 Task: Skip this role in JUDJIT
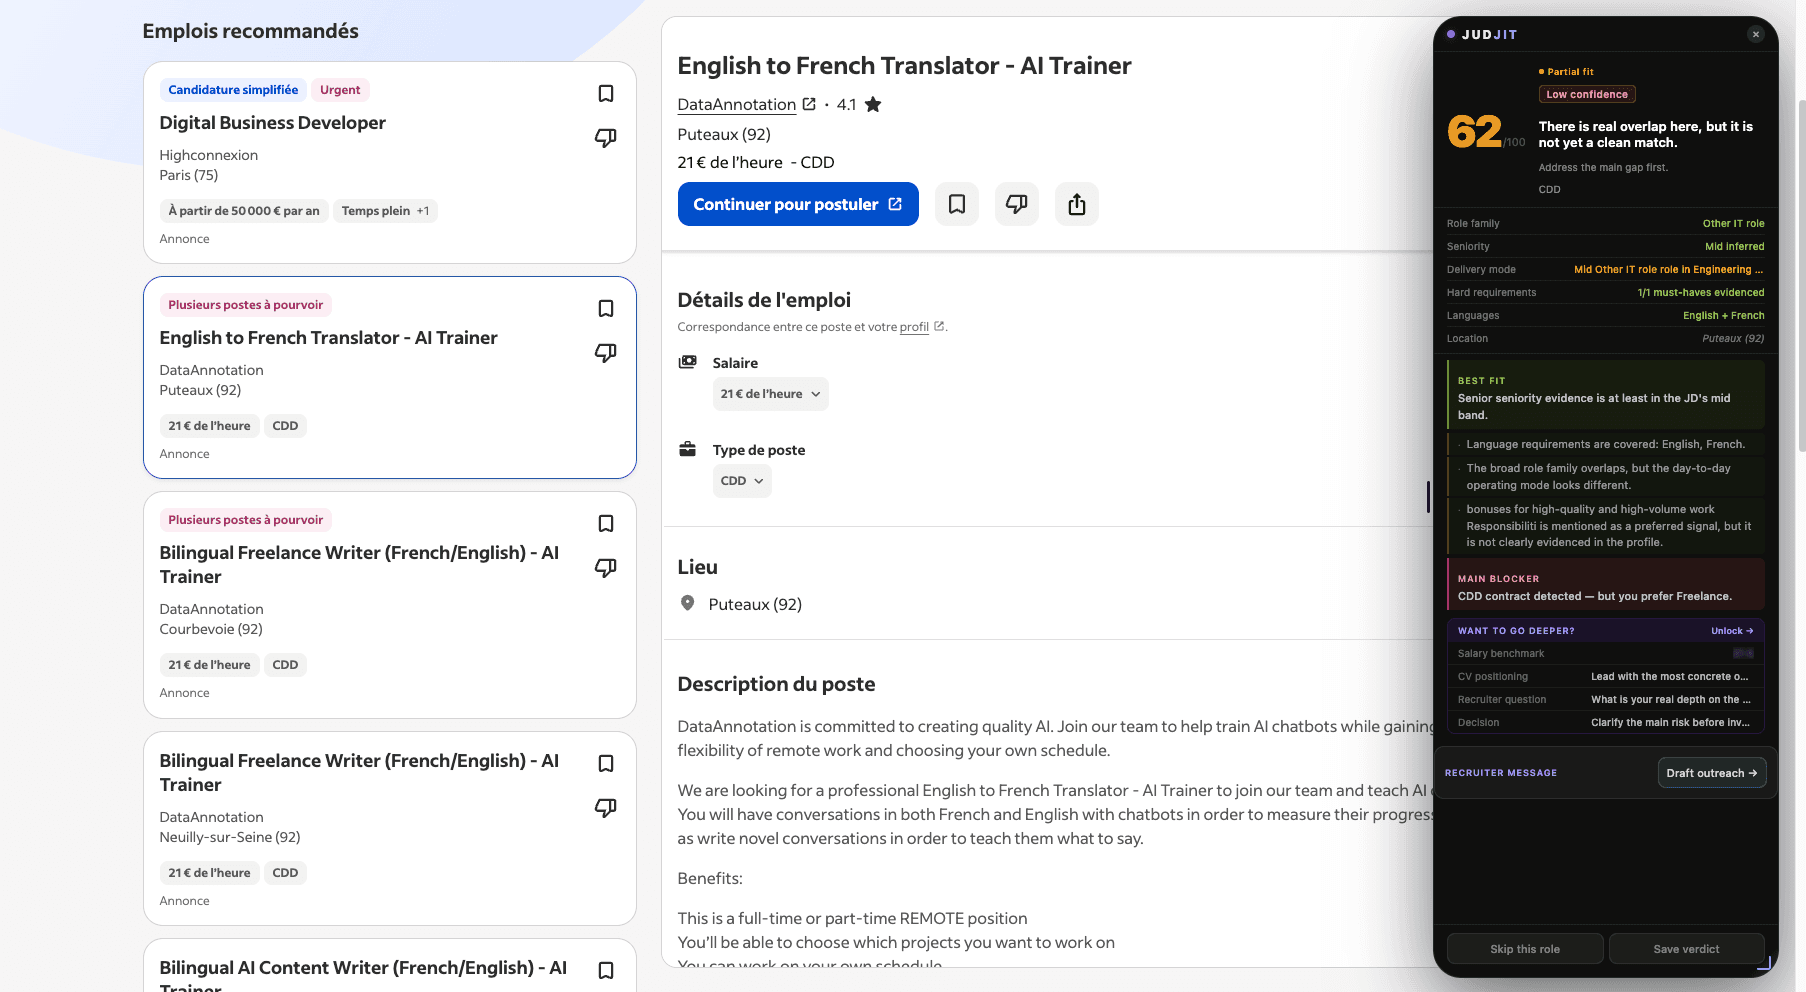(1525, 949)
